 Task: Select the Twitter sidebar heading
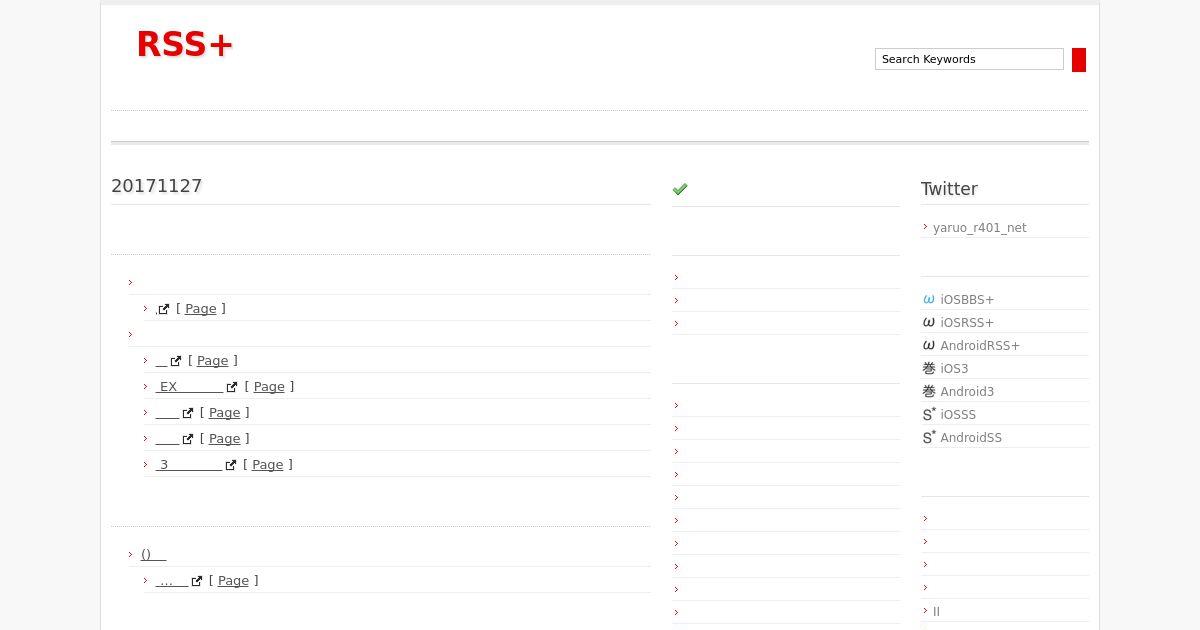point(949,189)
